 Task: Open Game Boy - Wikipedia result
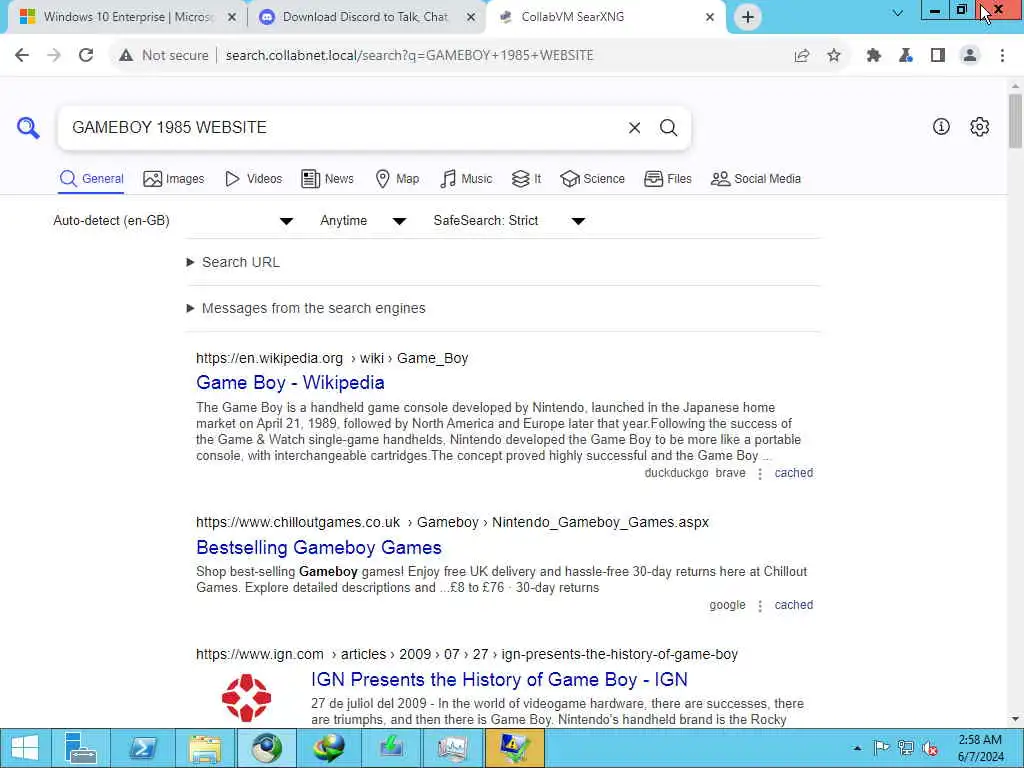point(290,383)
